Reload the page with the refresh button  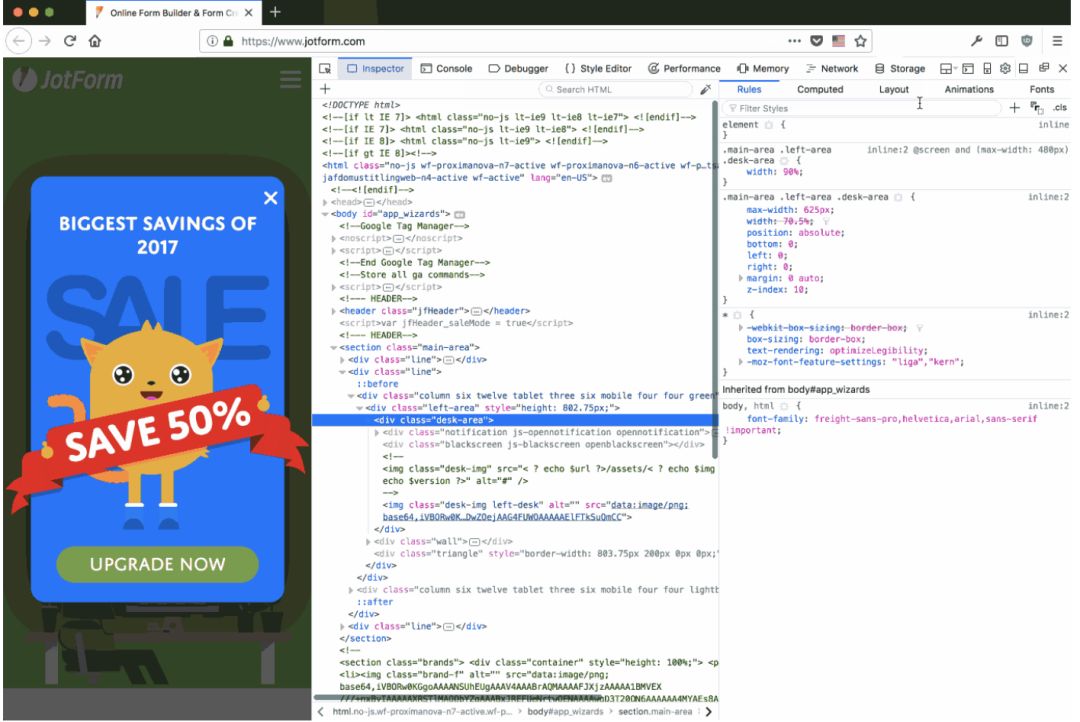[x=70, y=41]
